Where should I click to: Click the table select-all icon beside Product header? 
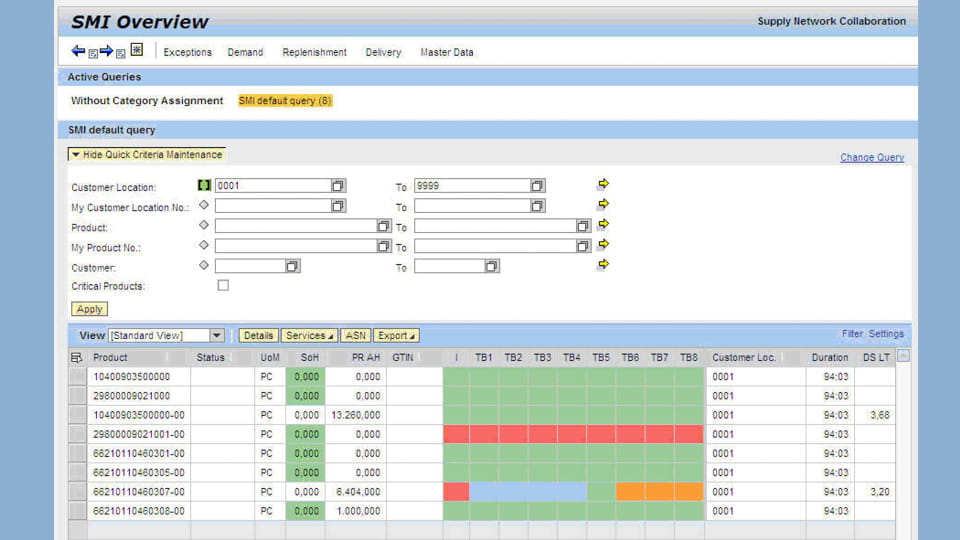tap(77, 358)
